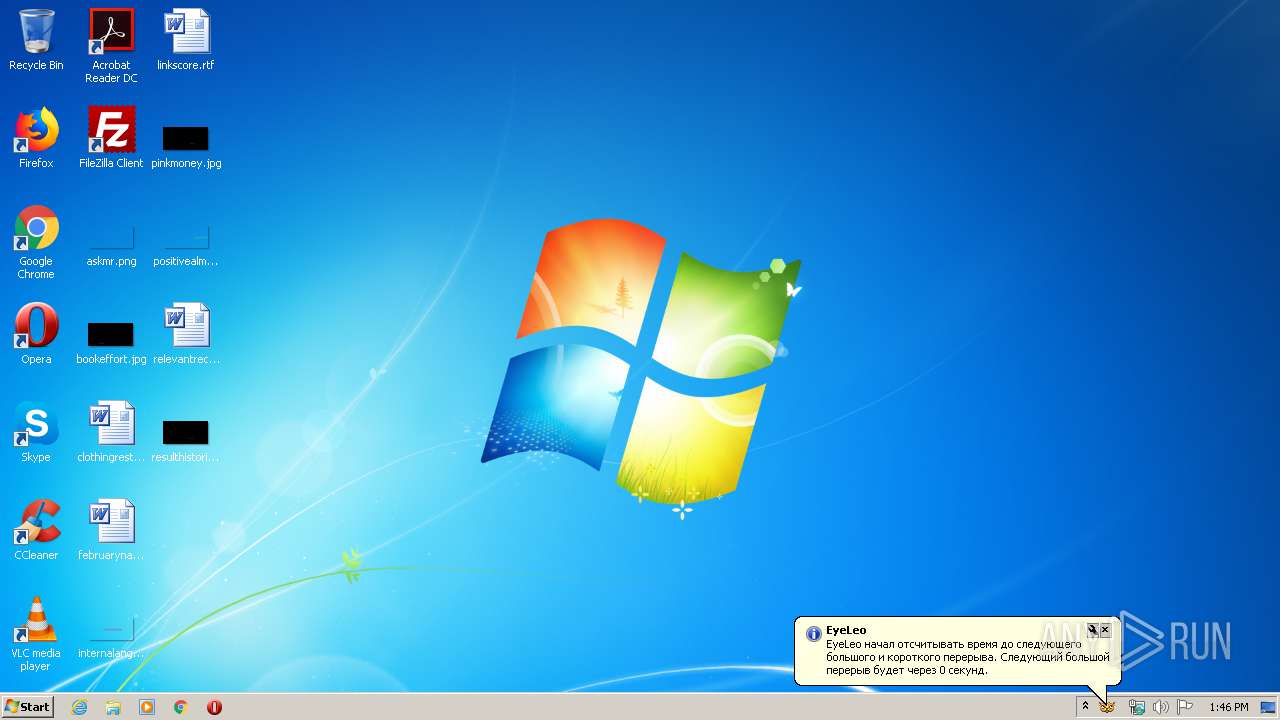
Task: Open the Firefox desktop shortcut
Action: tap(36, 138)
